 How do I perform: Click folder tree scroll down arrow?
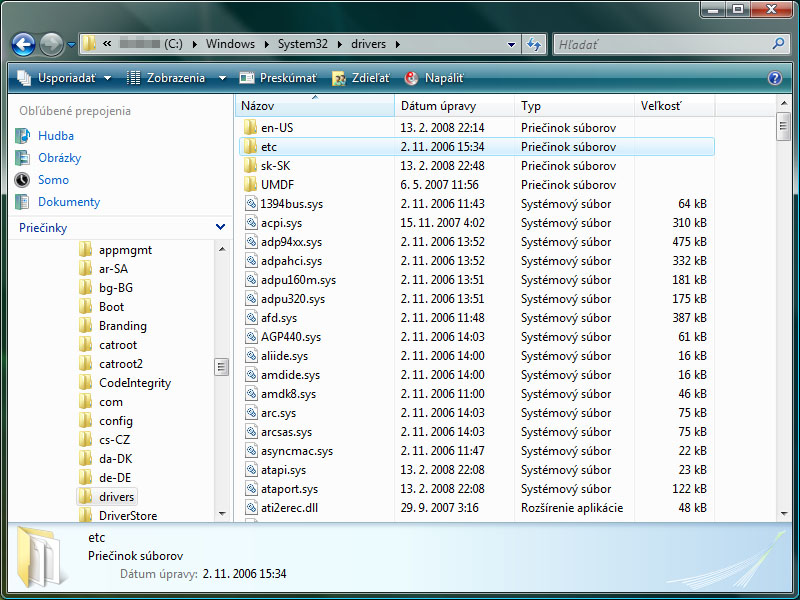(222, 514)
